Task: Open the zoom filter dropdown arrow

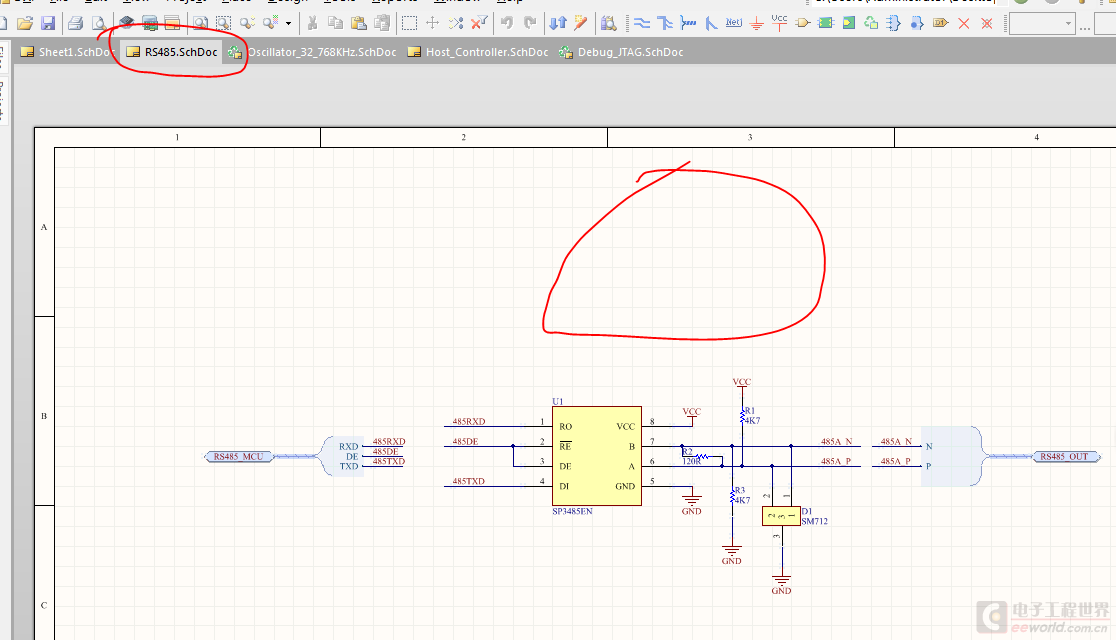Action: pyautogui.click(x=288, y=23)
